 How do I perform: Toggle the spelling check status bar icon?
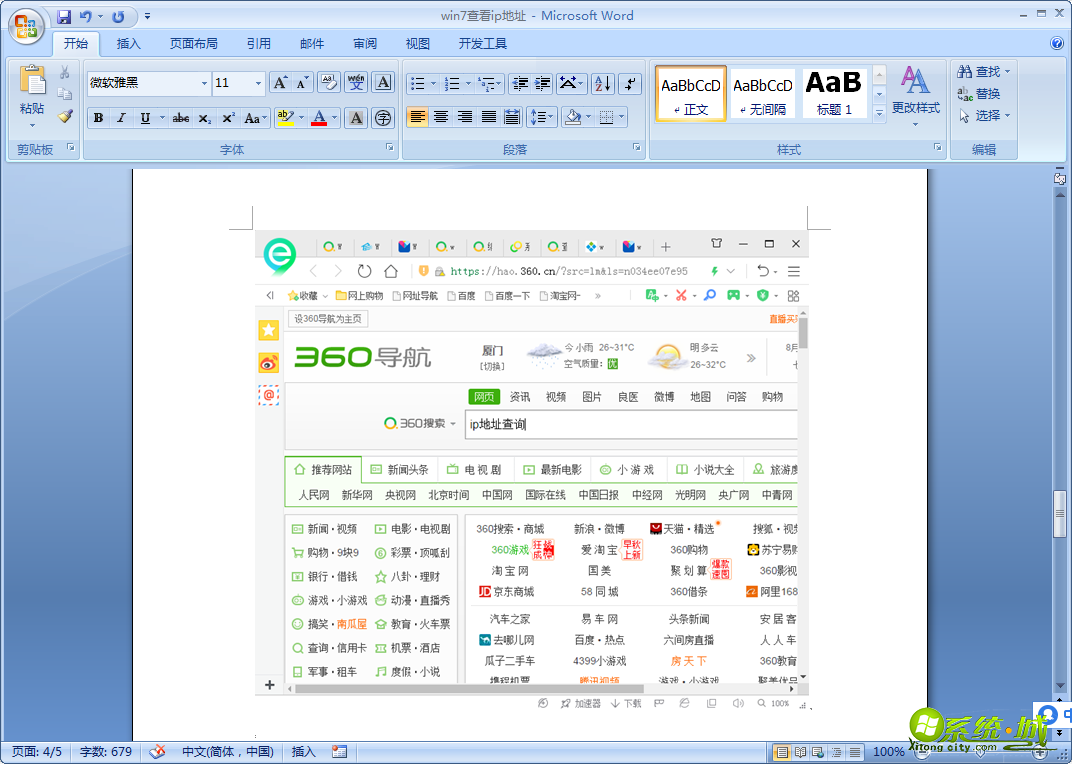coord(157,752)
